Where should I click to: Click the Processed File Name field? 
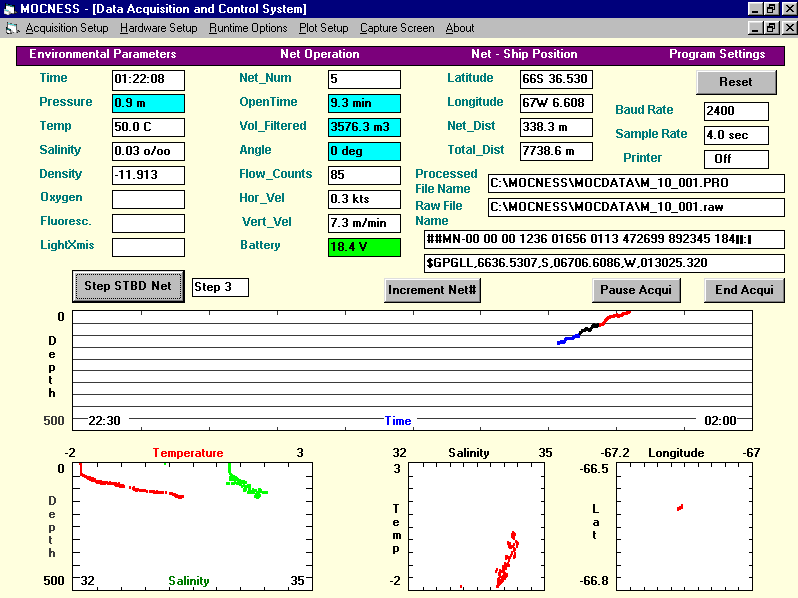tap(636, 183)
